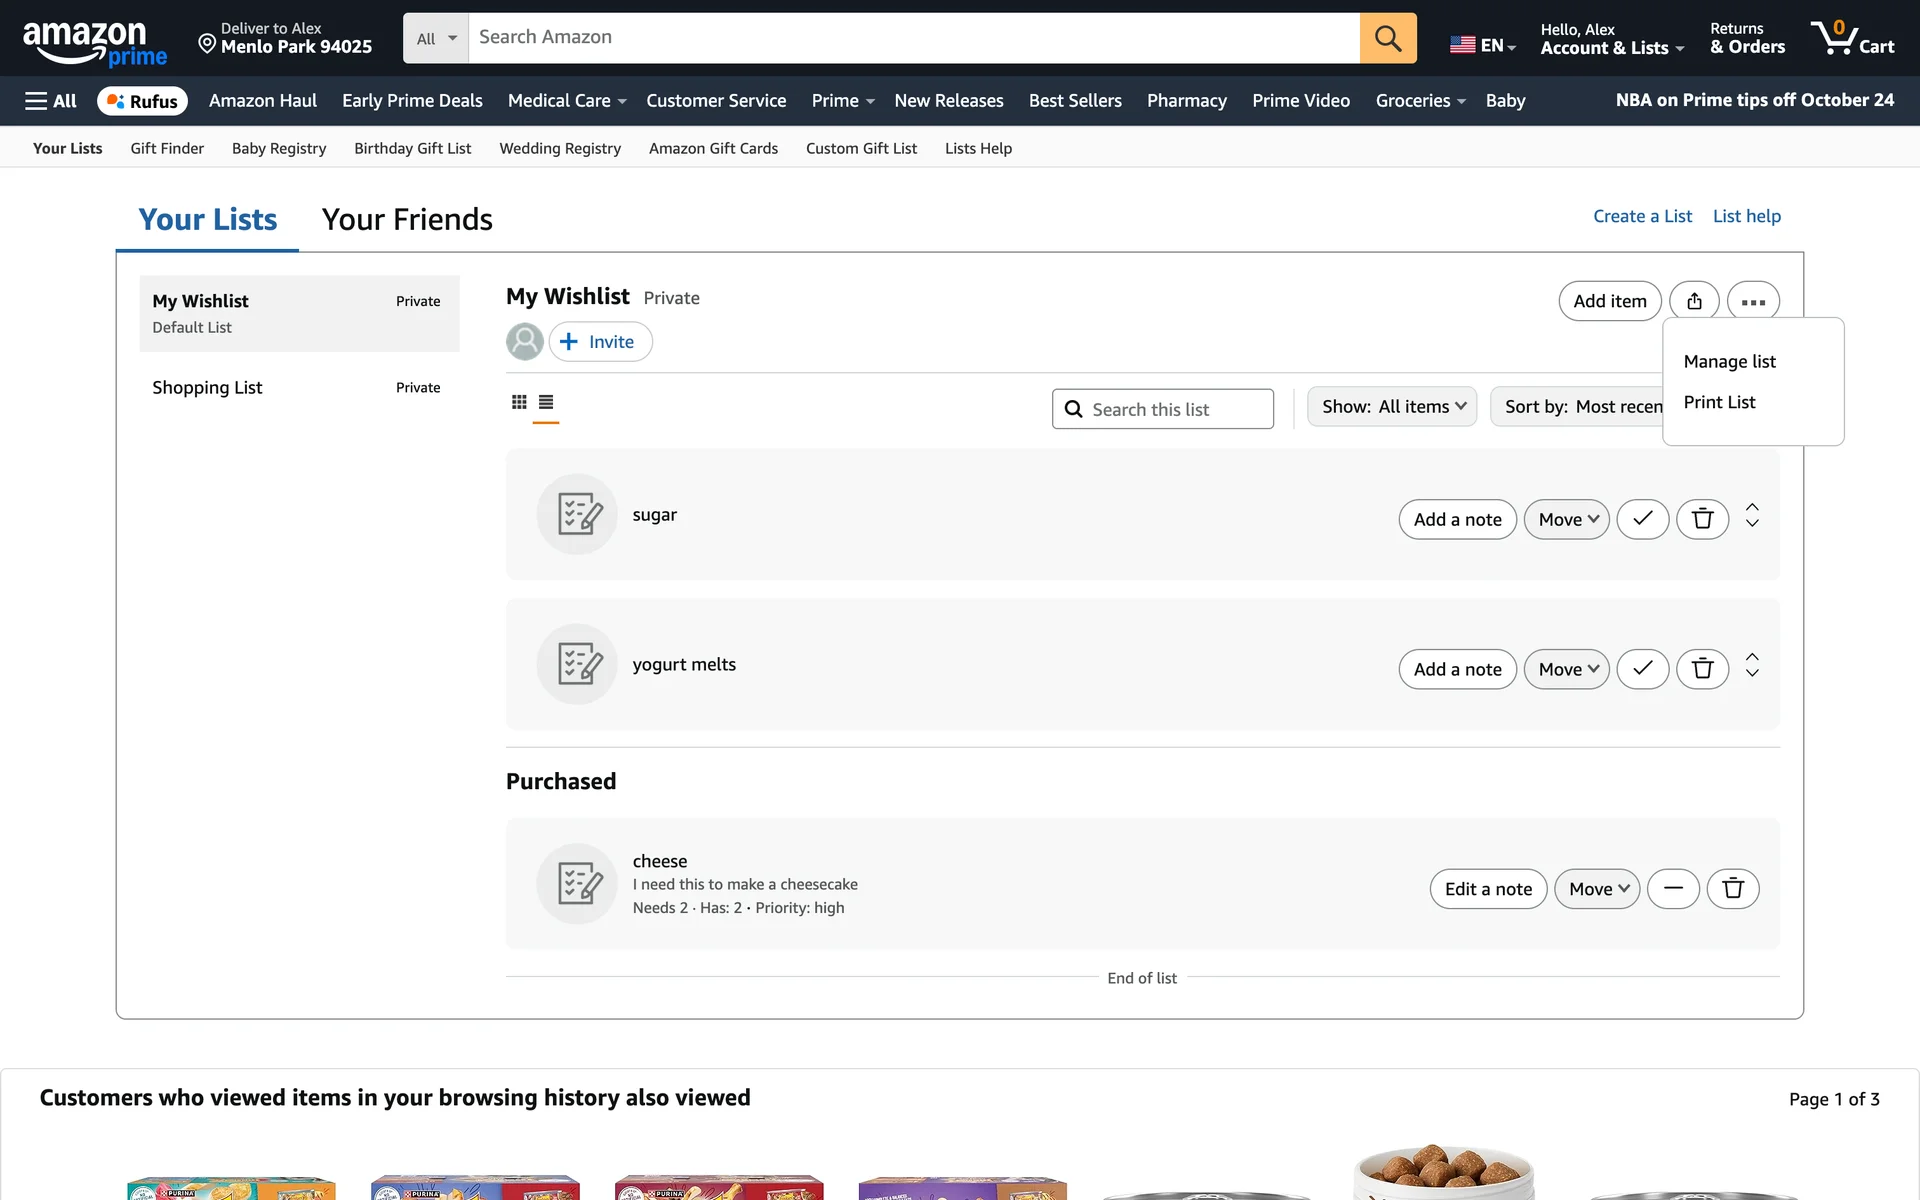Open the All hamburger menu
This screenshot has height=1200, width=1920.
(x=51, y=101)
